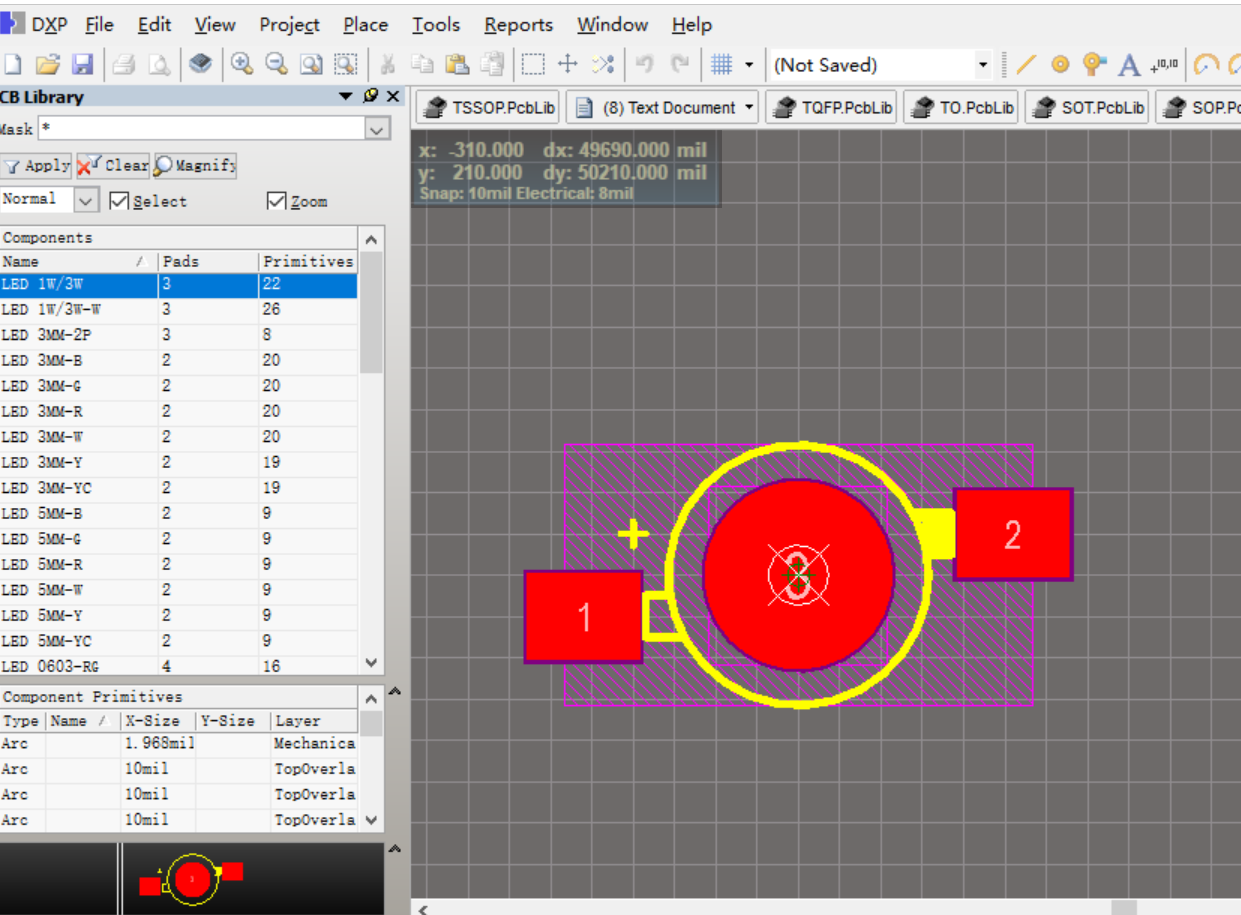Image resolution: width=1241 pixels, height=915 pixels.
Task: Switch to the SOT.PcbLib tab
Action: [x=1089, y=108]
